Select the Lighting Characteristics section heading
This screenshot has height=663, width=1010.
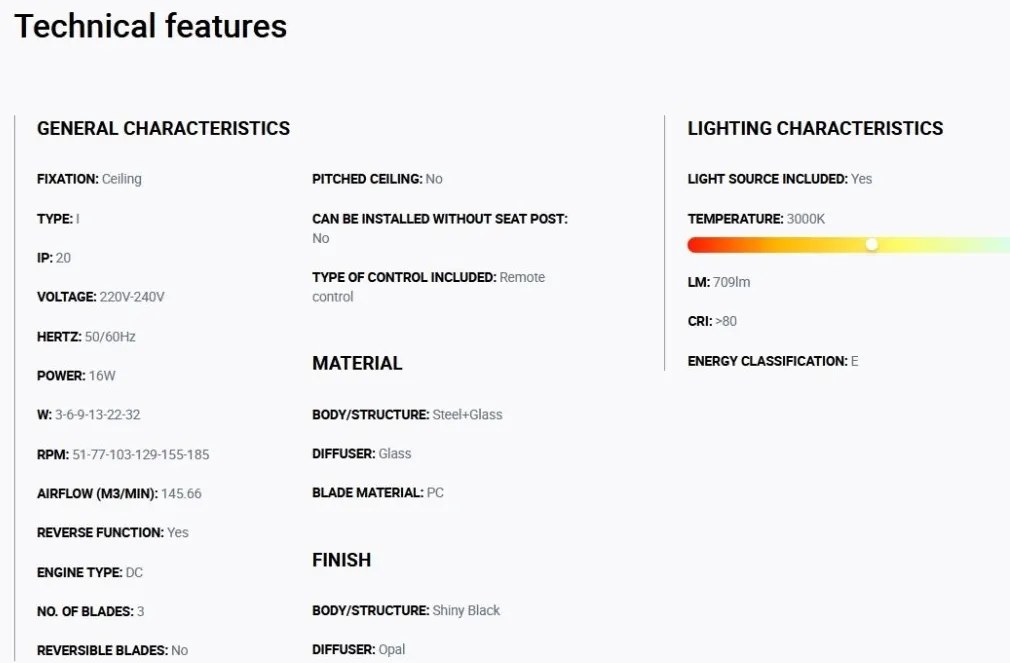click(x=815, y=129)
